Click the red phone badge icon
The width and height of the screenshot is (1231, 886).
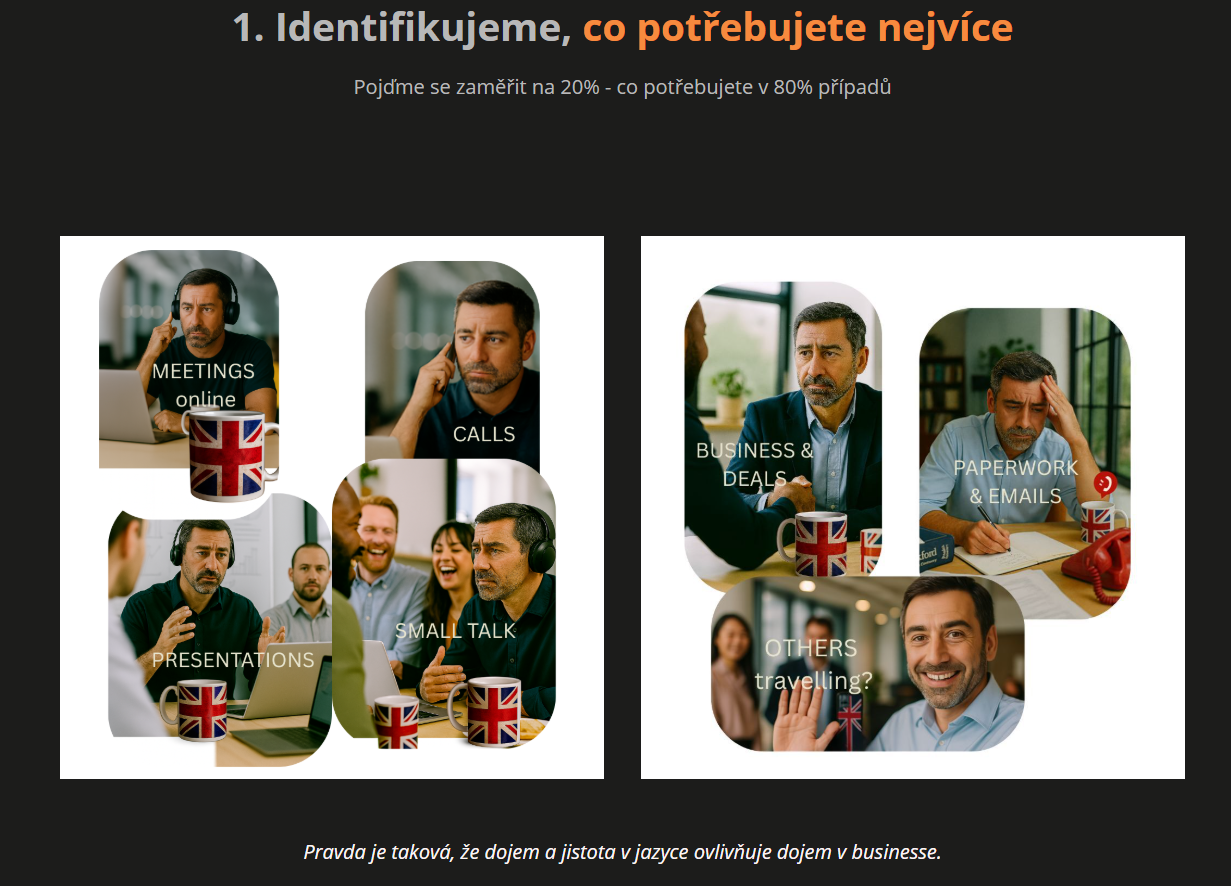tap(1104, 484)
